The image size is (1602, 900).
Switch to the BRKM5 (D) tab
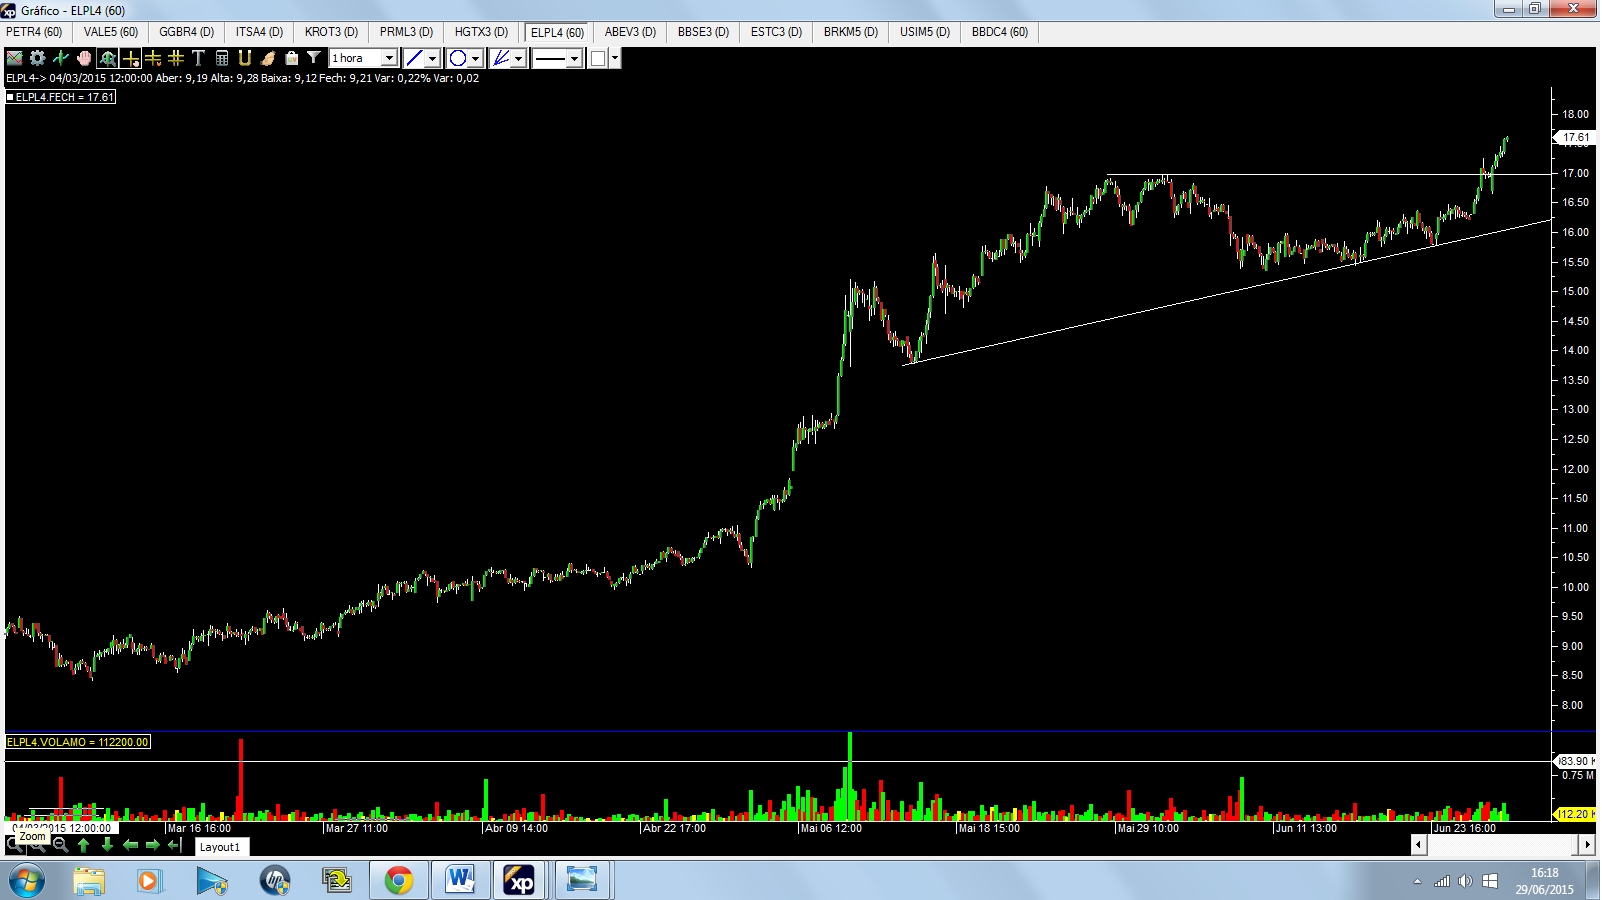(851, 32)
